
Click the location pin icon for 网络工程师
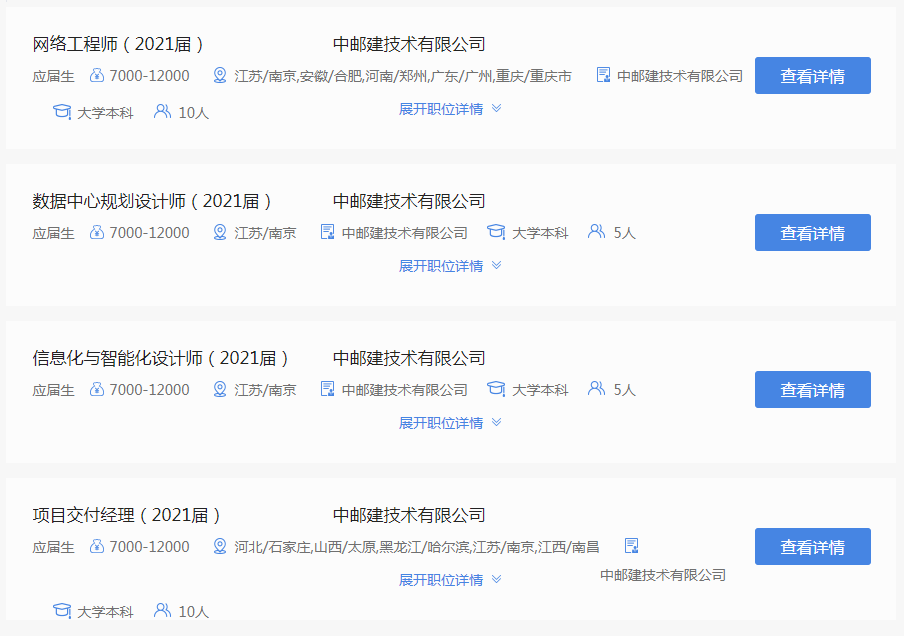[x=220, y=76]
